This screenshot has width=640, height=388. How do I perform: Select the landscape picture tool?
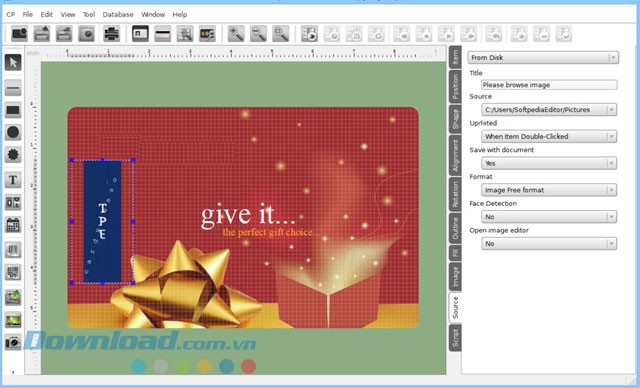tap(13, 320)
